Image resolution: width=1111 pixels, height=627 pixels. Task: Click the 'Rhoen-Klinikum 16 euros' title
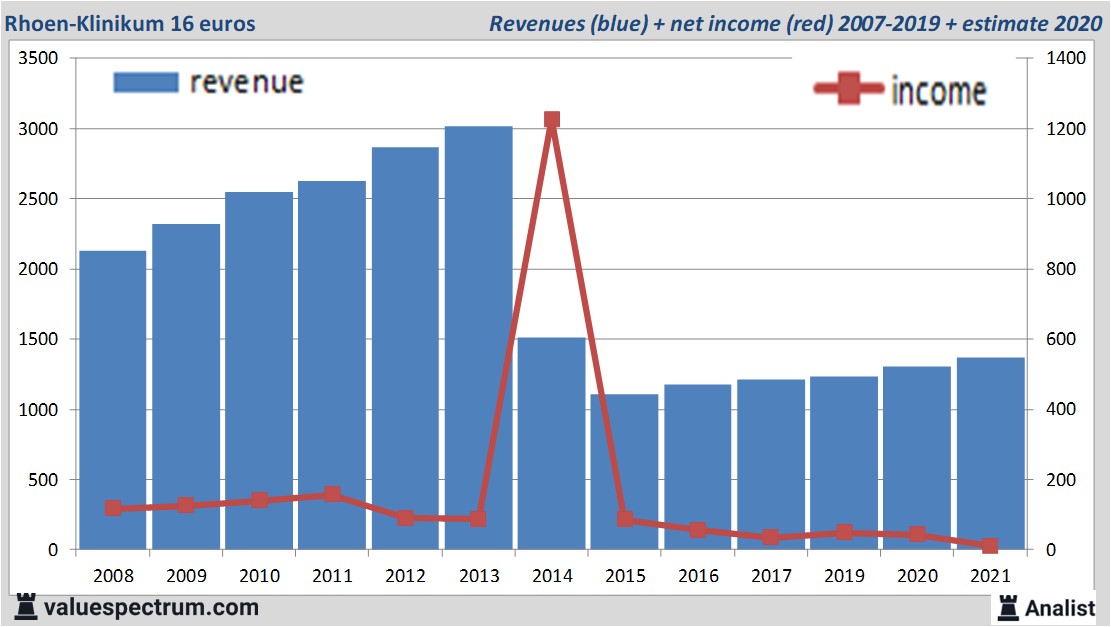130,23
